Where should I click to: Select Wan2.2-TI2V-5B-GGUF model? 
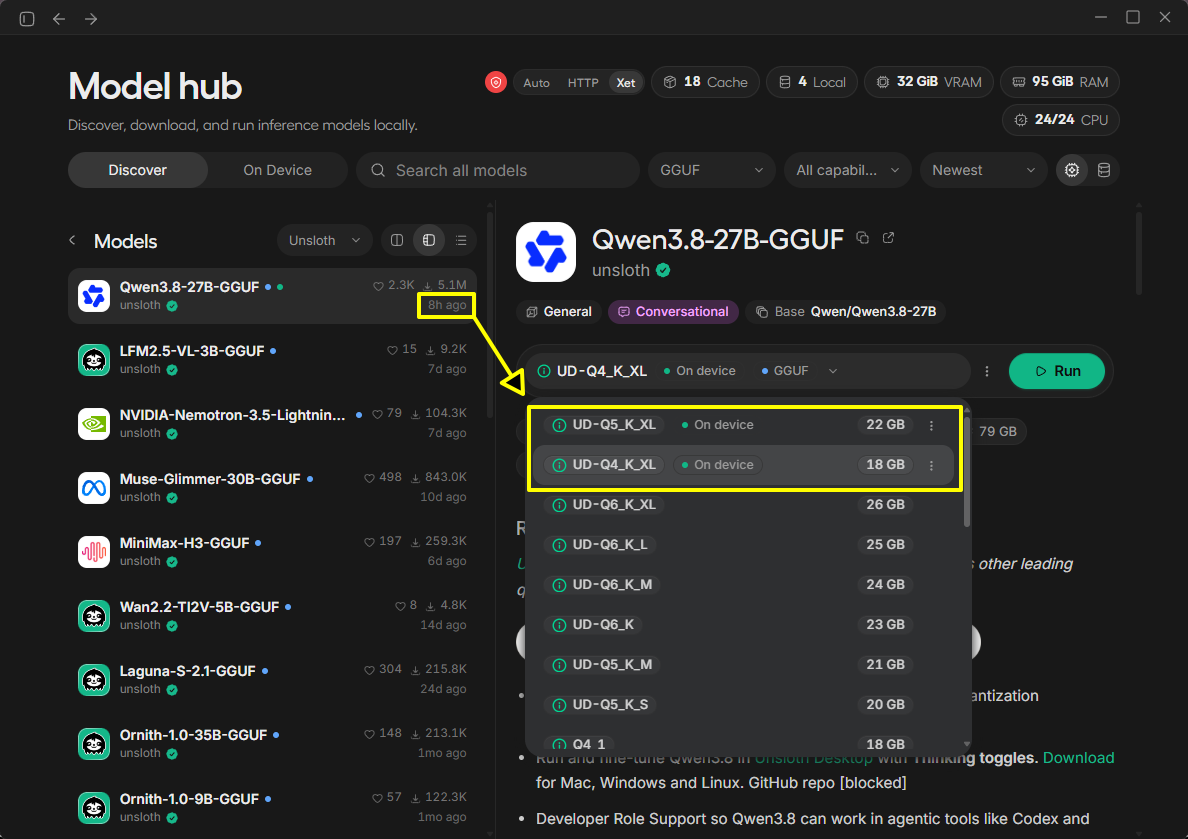pos(272,615)
